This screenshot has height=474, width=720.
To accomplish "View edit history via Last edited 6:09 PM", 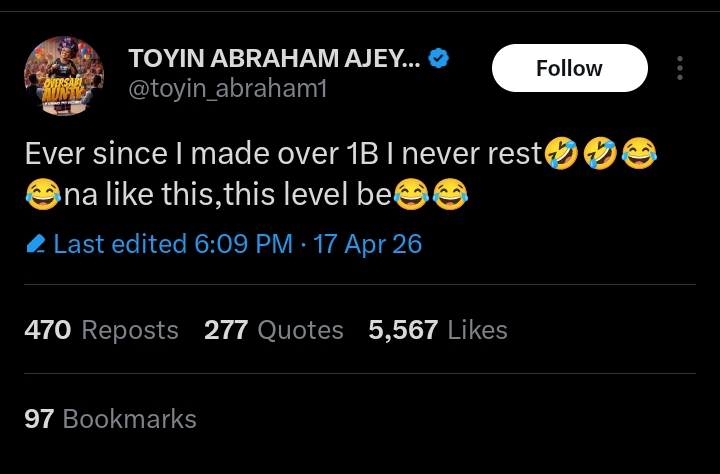I will (173, 244).
